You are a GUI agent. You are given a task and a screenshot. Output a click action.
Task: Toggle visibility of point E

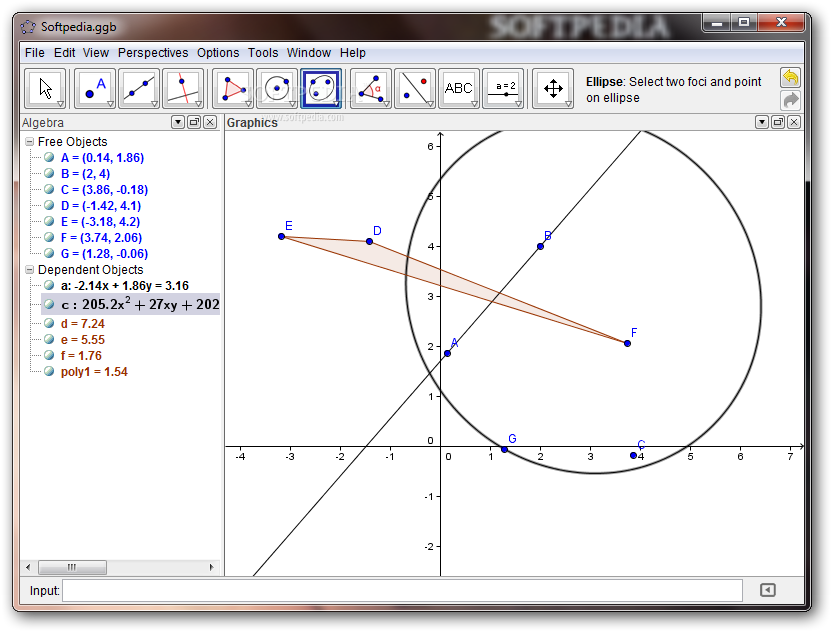pyautogui.click(x=49, y=221)
